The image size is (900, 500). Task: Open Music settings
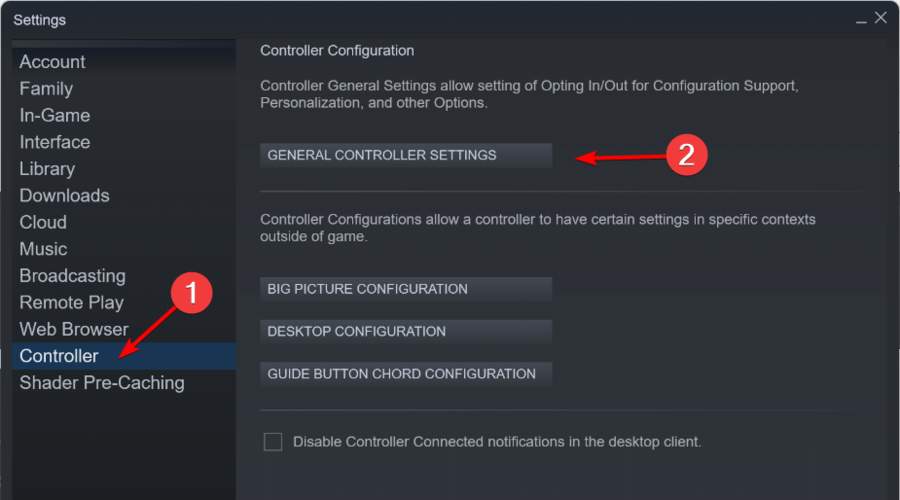pos(43,249)
